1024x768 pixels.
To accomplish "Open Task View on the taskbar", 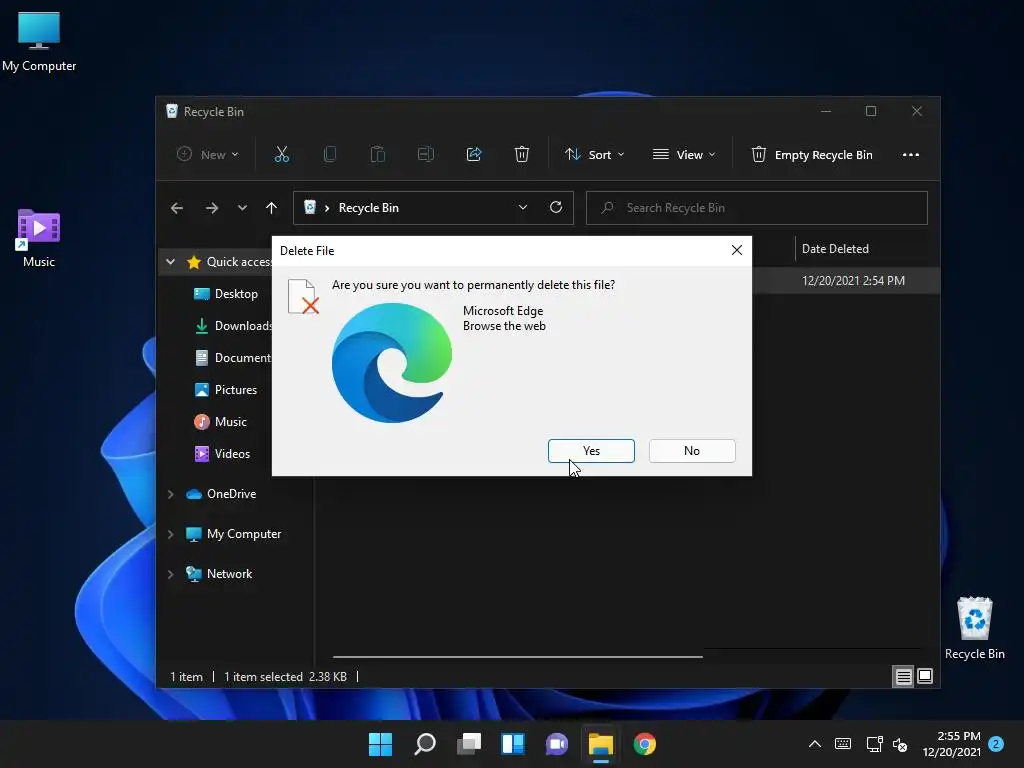I will 469,744.
